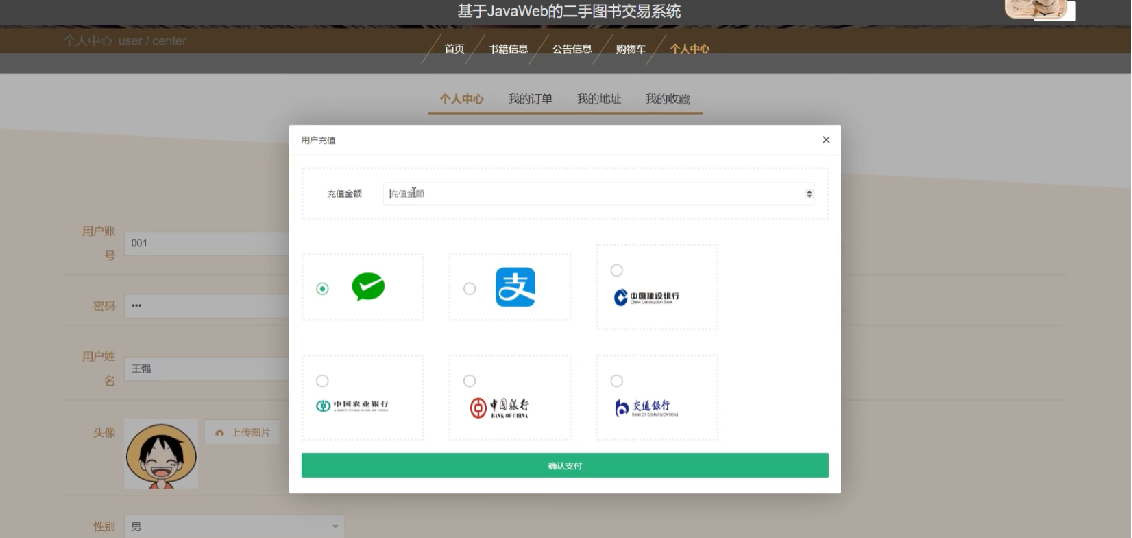
Task: Click the thumbnail image in top right corner
Action: (x=1036, y=9)
